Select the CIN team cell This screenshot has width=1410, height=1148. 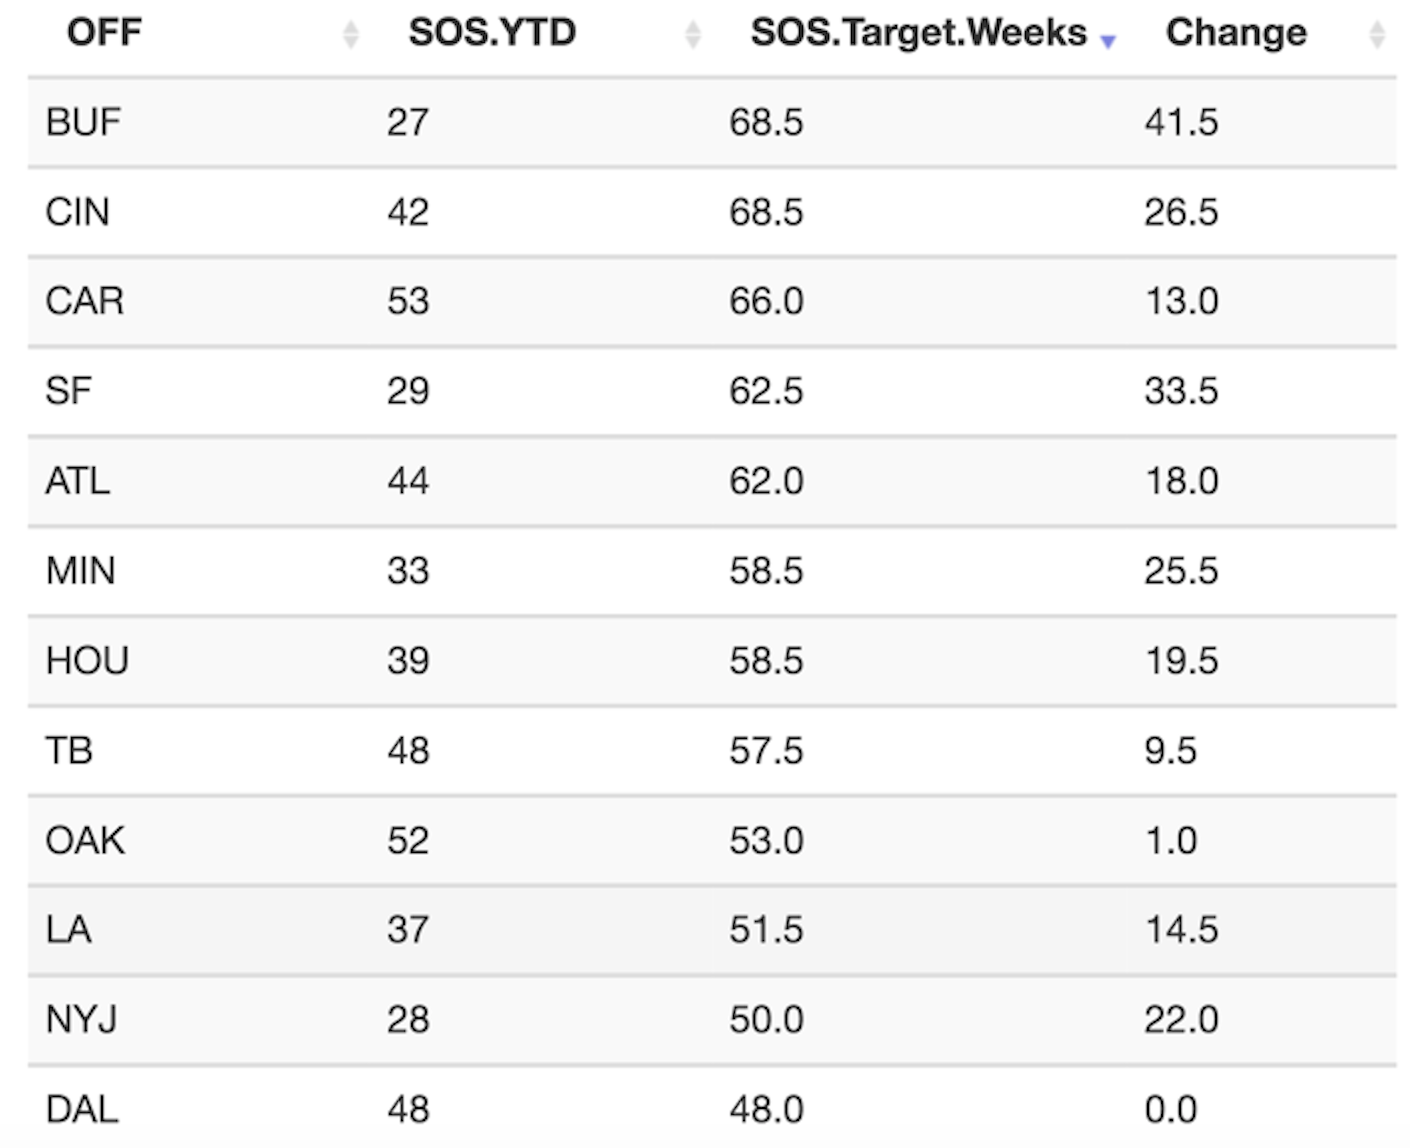77,213
